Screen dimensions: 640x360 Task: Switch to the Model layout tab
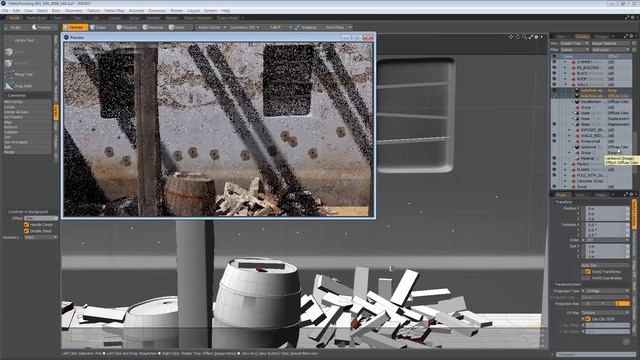point(14,18)
